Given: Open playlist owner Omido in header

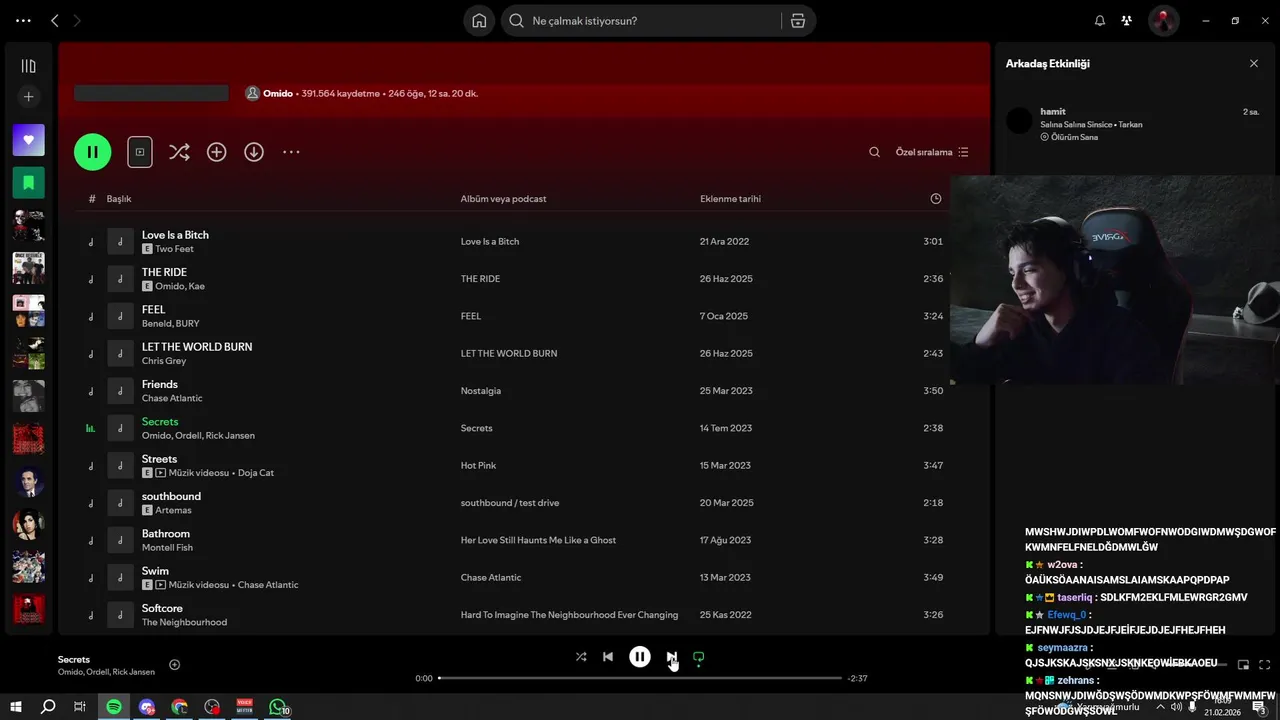Looking at the screenshot, I should (x=278, y=93).
